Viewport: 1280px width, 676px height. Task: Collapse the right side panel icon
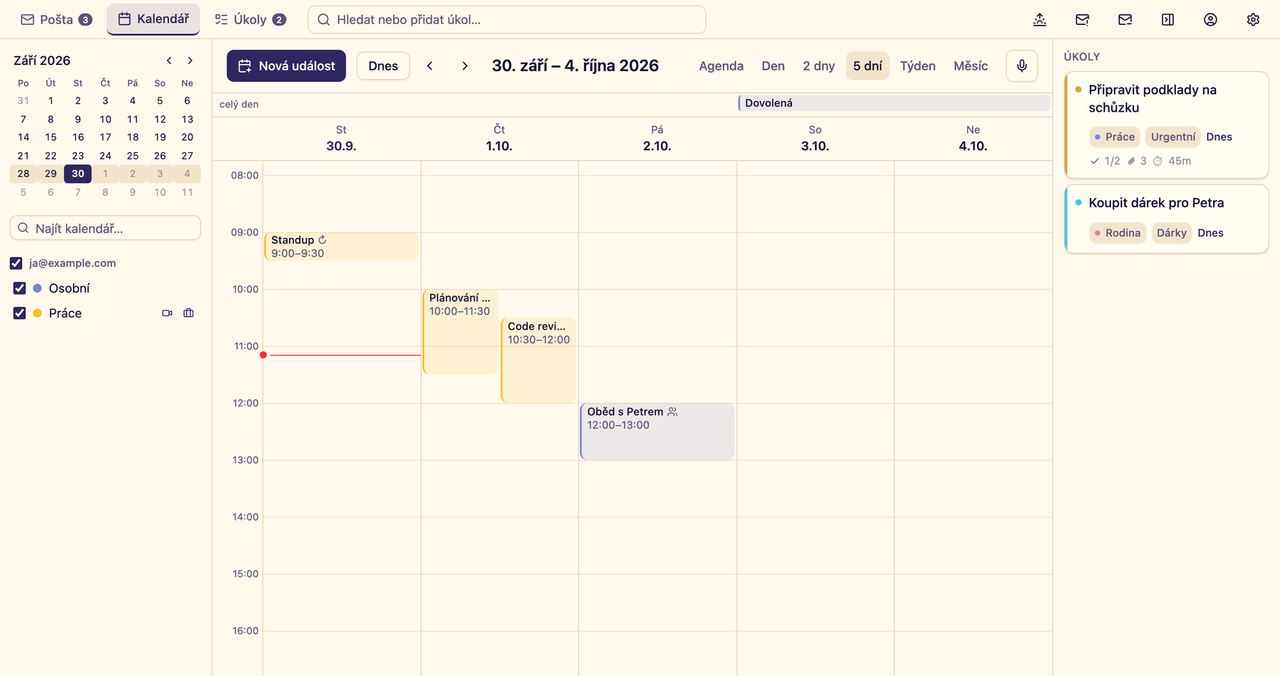pos(1167,19)
